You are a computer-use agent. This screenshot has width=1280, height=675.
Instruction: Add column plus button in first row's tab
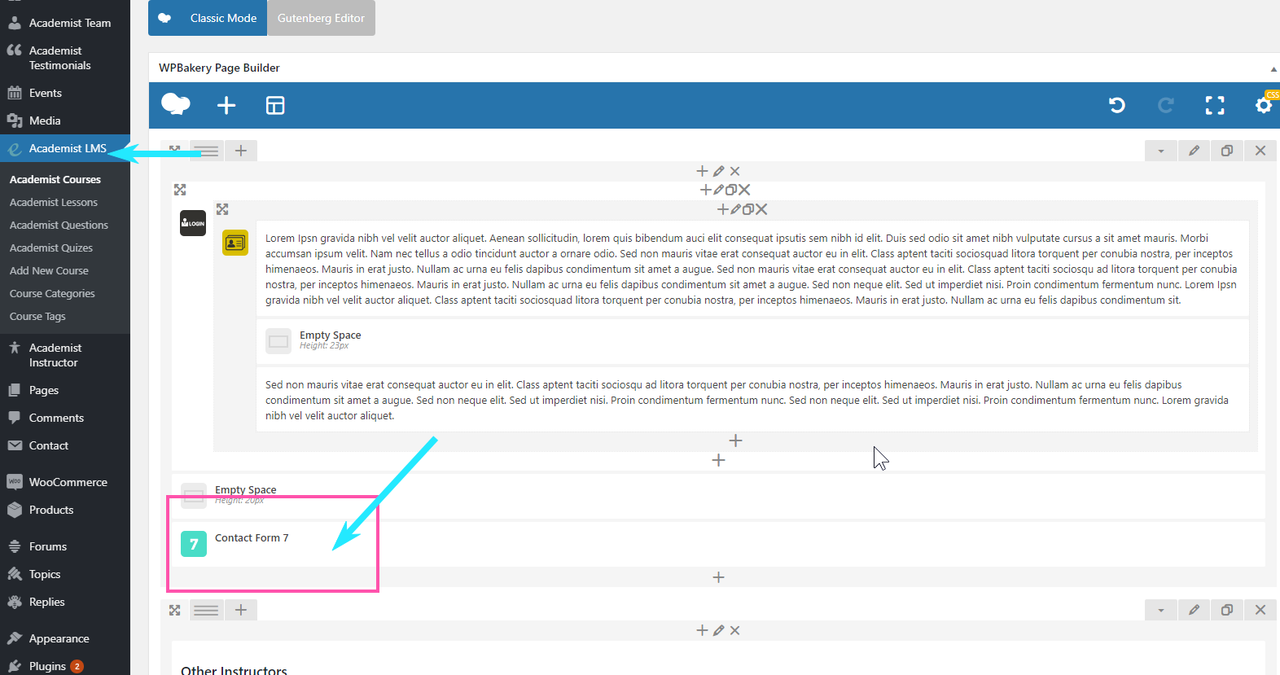[x=240, y=151]
